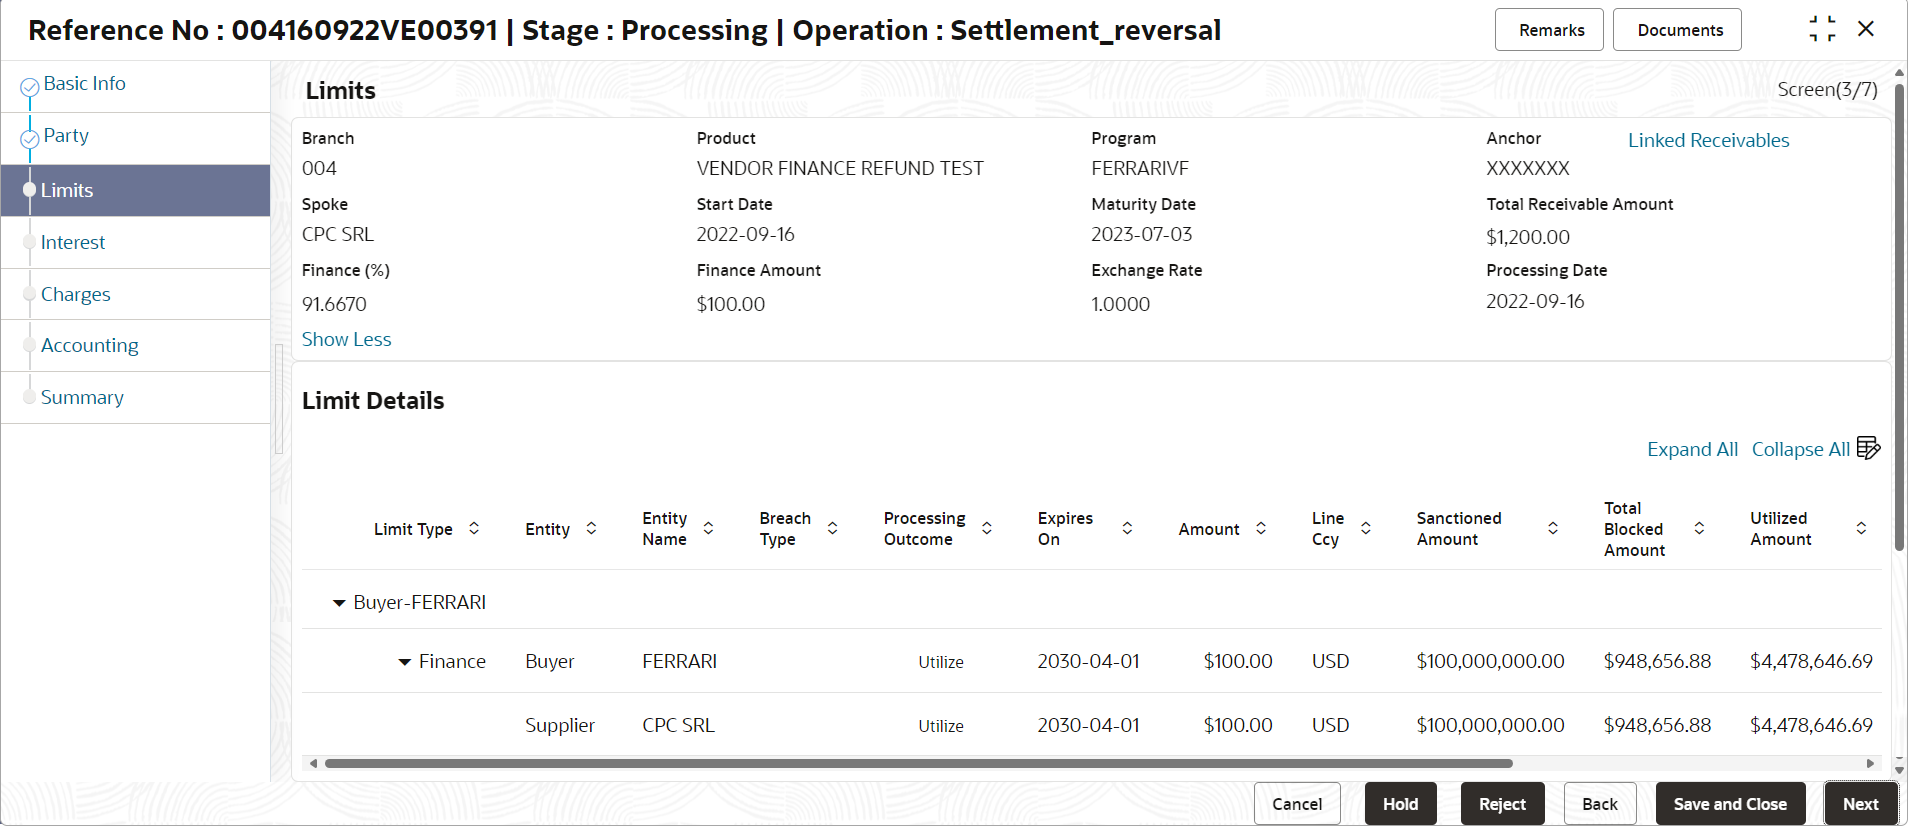
Task: Click the collapse-screen icon near Documents
Action: coord(1822,29)
